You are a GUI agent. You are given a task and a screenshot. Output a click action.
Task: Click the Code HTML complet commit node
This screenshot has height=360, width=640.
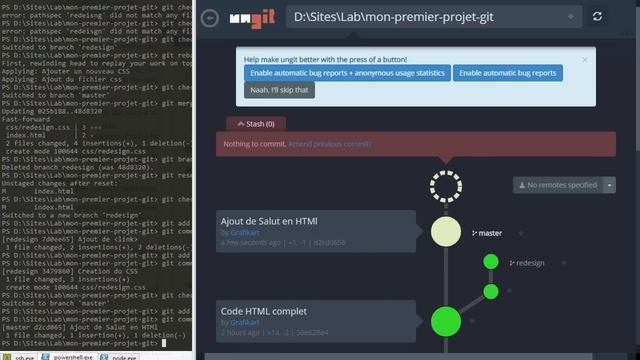[446, 321]
